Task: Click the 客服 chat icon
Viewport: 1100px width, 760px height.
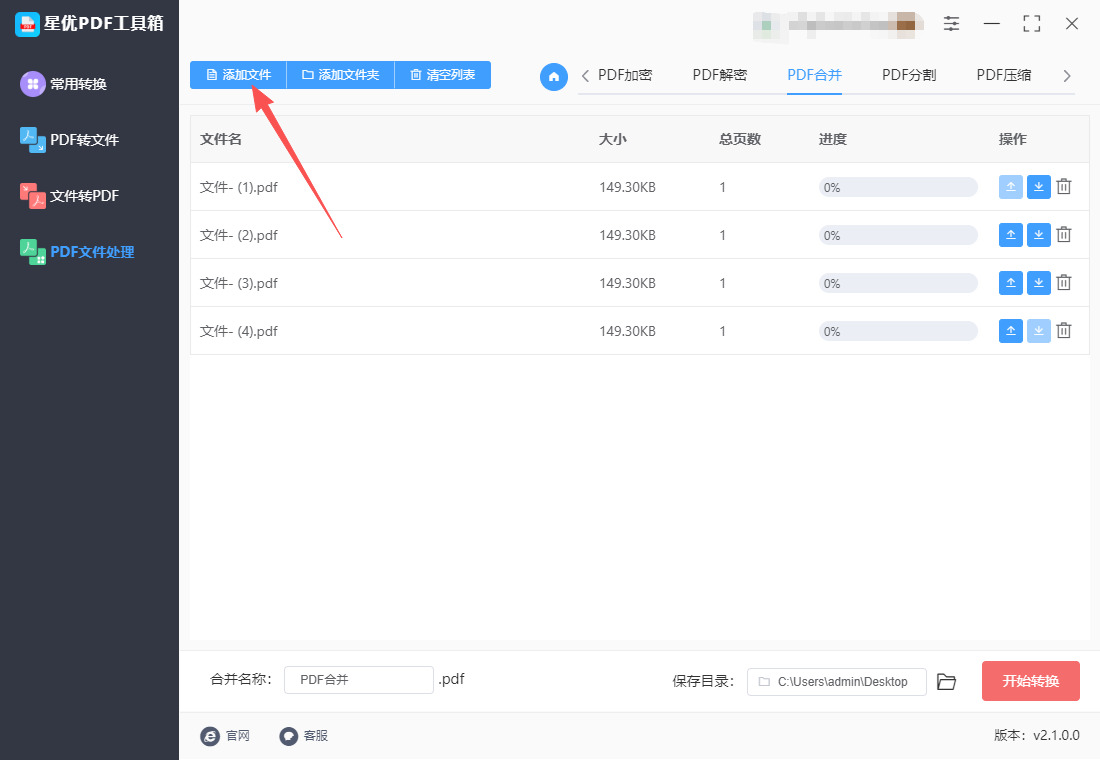Action: click(x=288, y=735)
